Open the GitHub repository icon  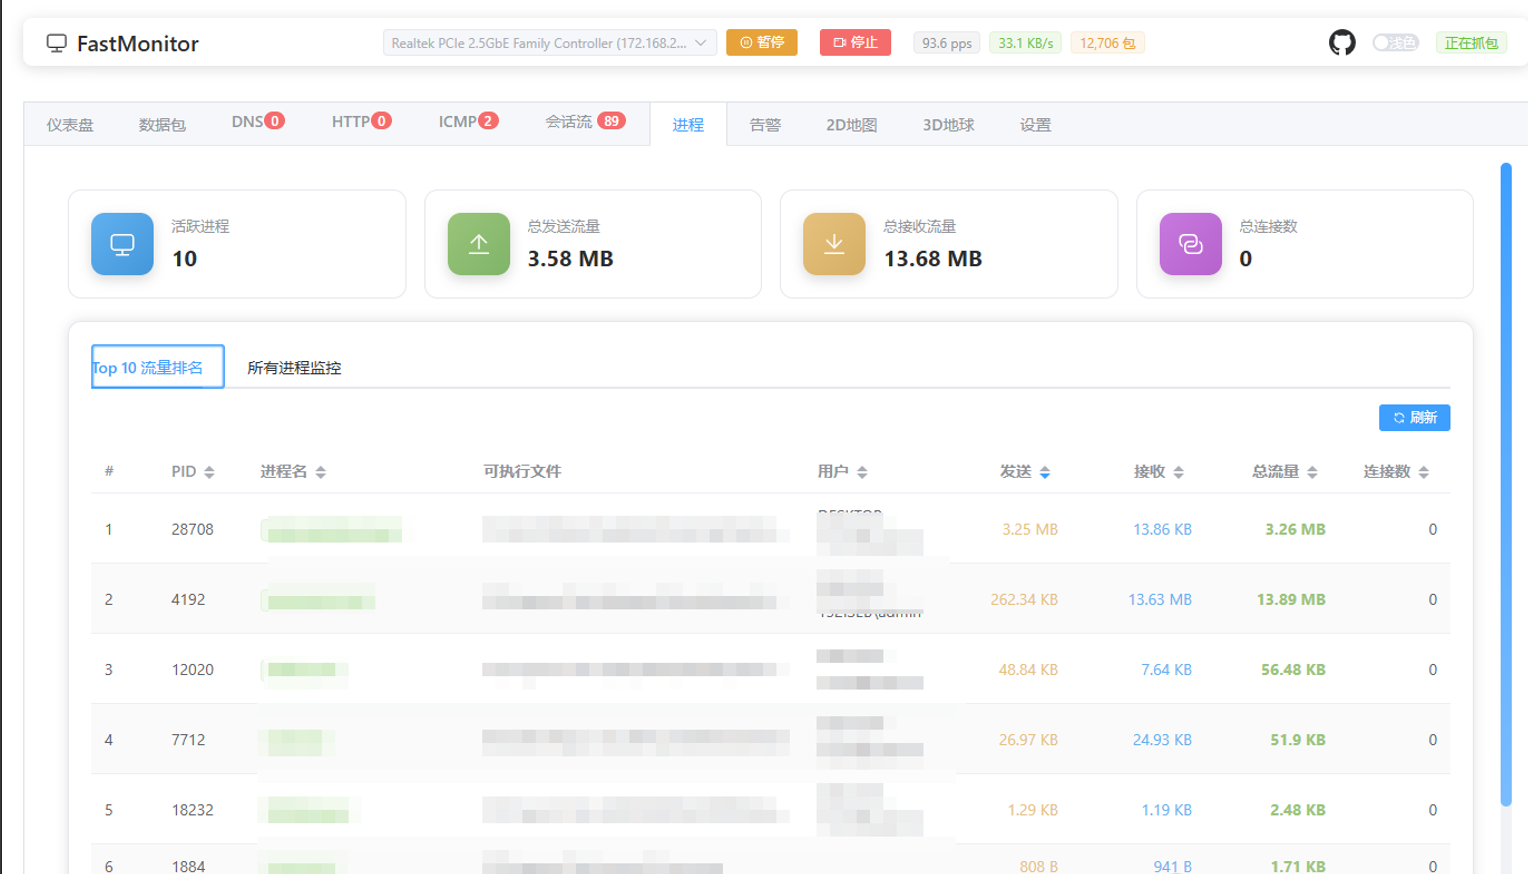[x=1342, y=43]
